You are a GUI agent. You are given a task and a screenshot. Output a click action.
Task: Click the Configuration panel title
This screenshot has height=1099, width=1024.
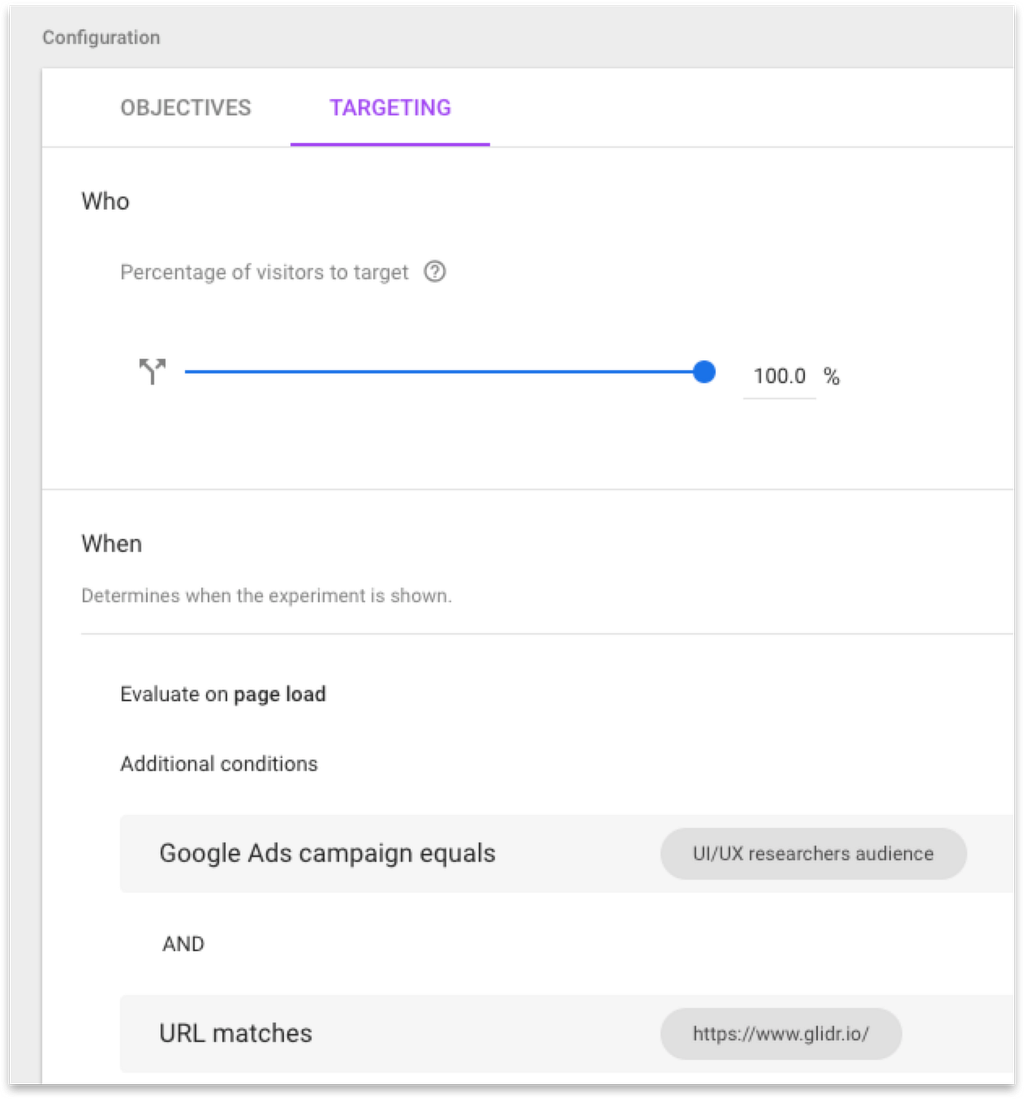(100, 38)
